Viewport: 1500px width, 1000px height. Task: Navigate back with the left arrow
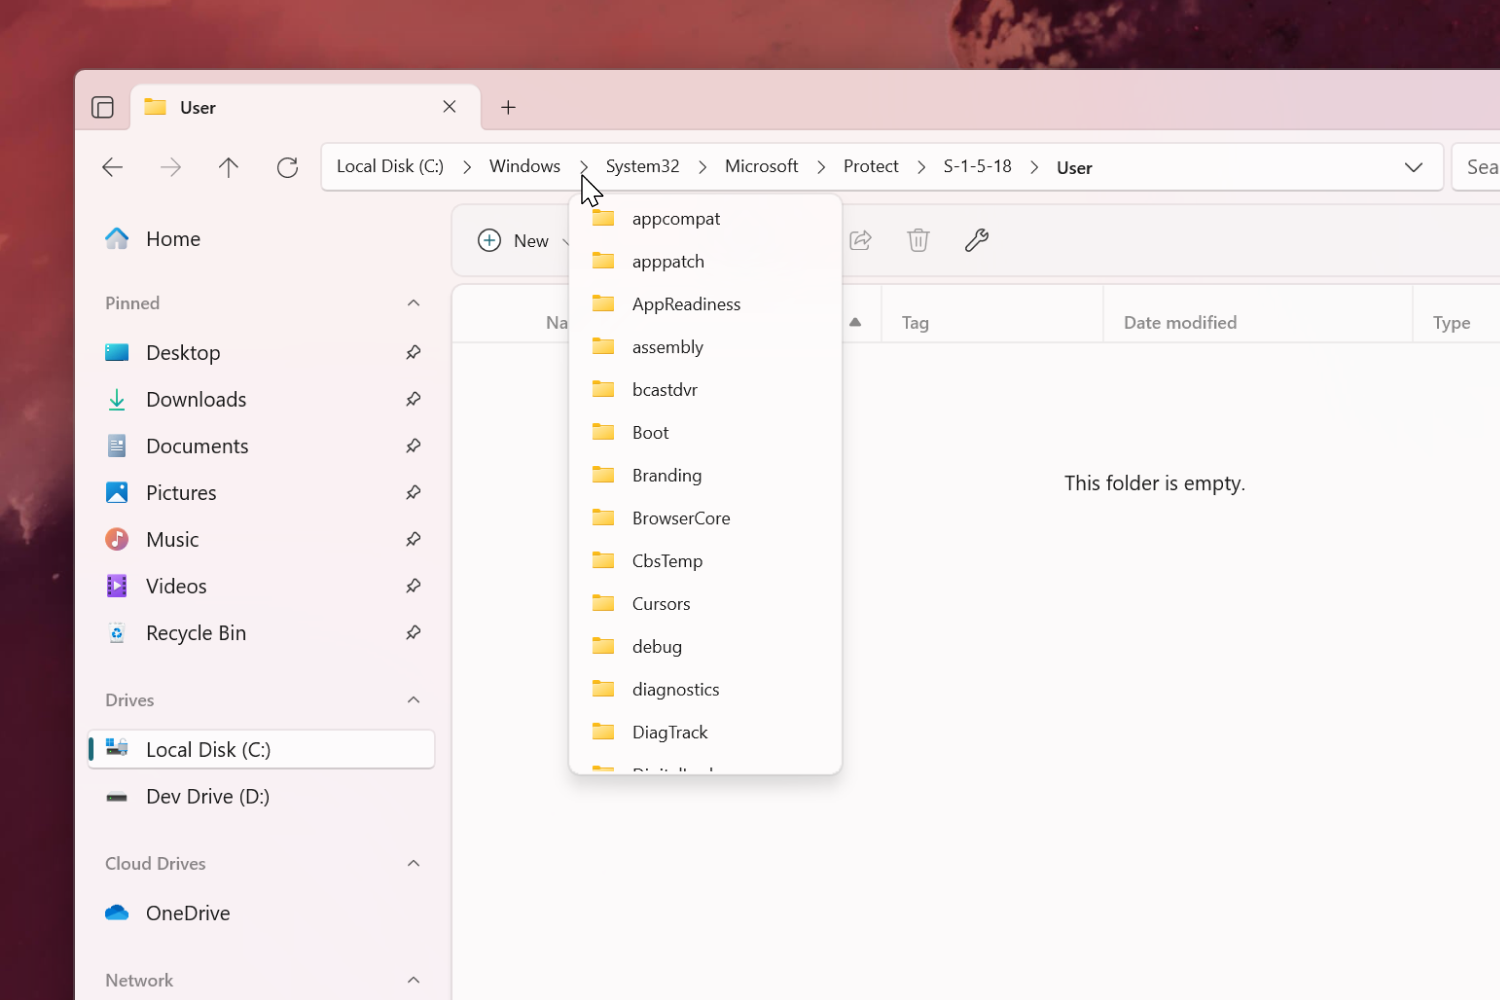pyautogui.click(x=113, y=167)
